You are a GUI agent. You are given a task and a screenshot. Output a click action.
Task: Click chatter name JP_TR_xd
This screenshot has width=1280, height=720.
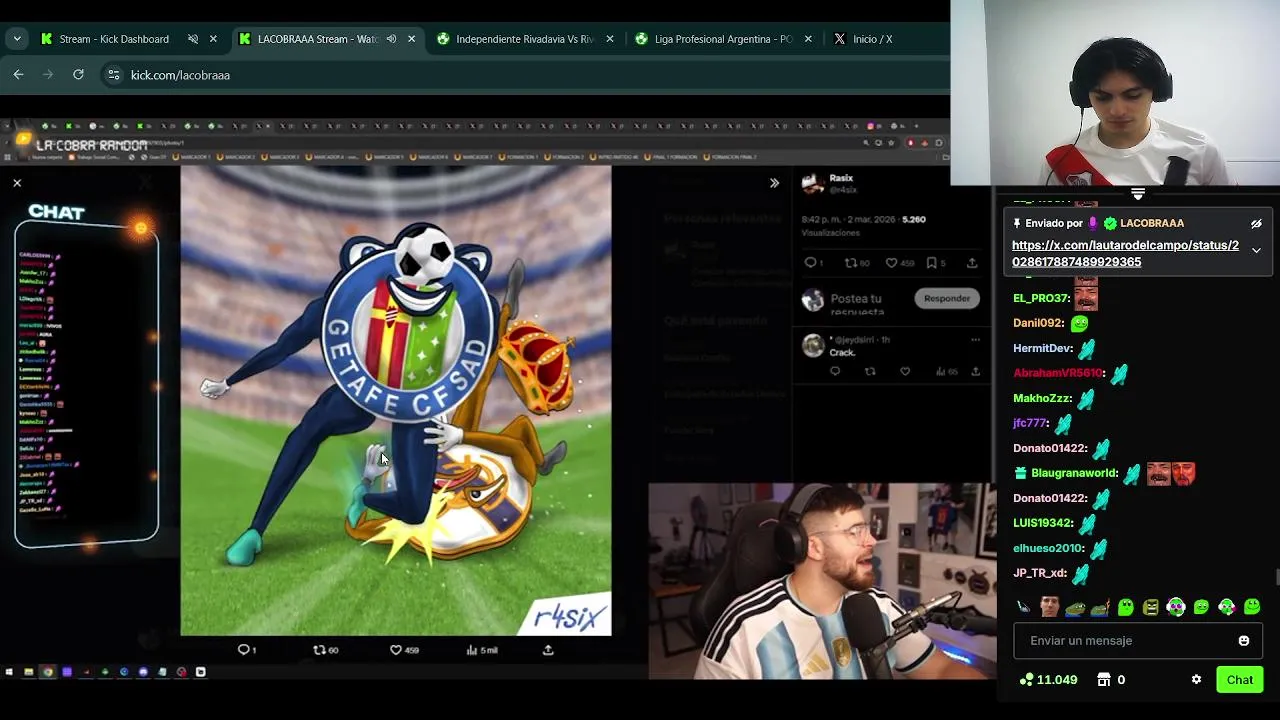pos(1040,573)
